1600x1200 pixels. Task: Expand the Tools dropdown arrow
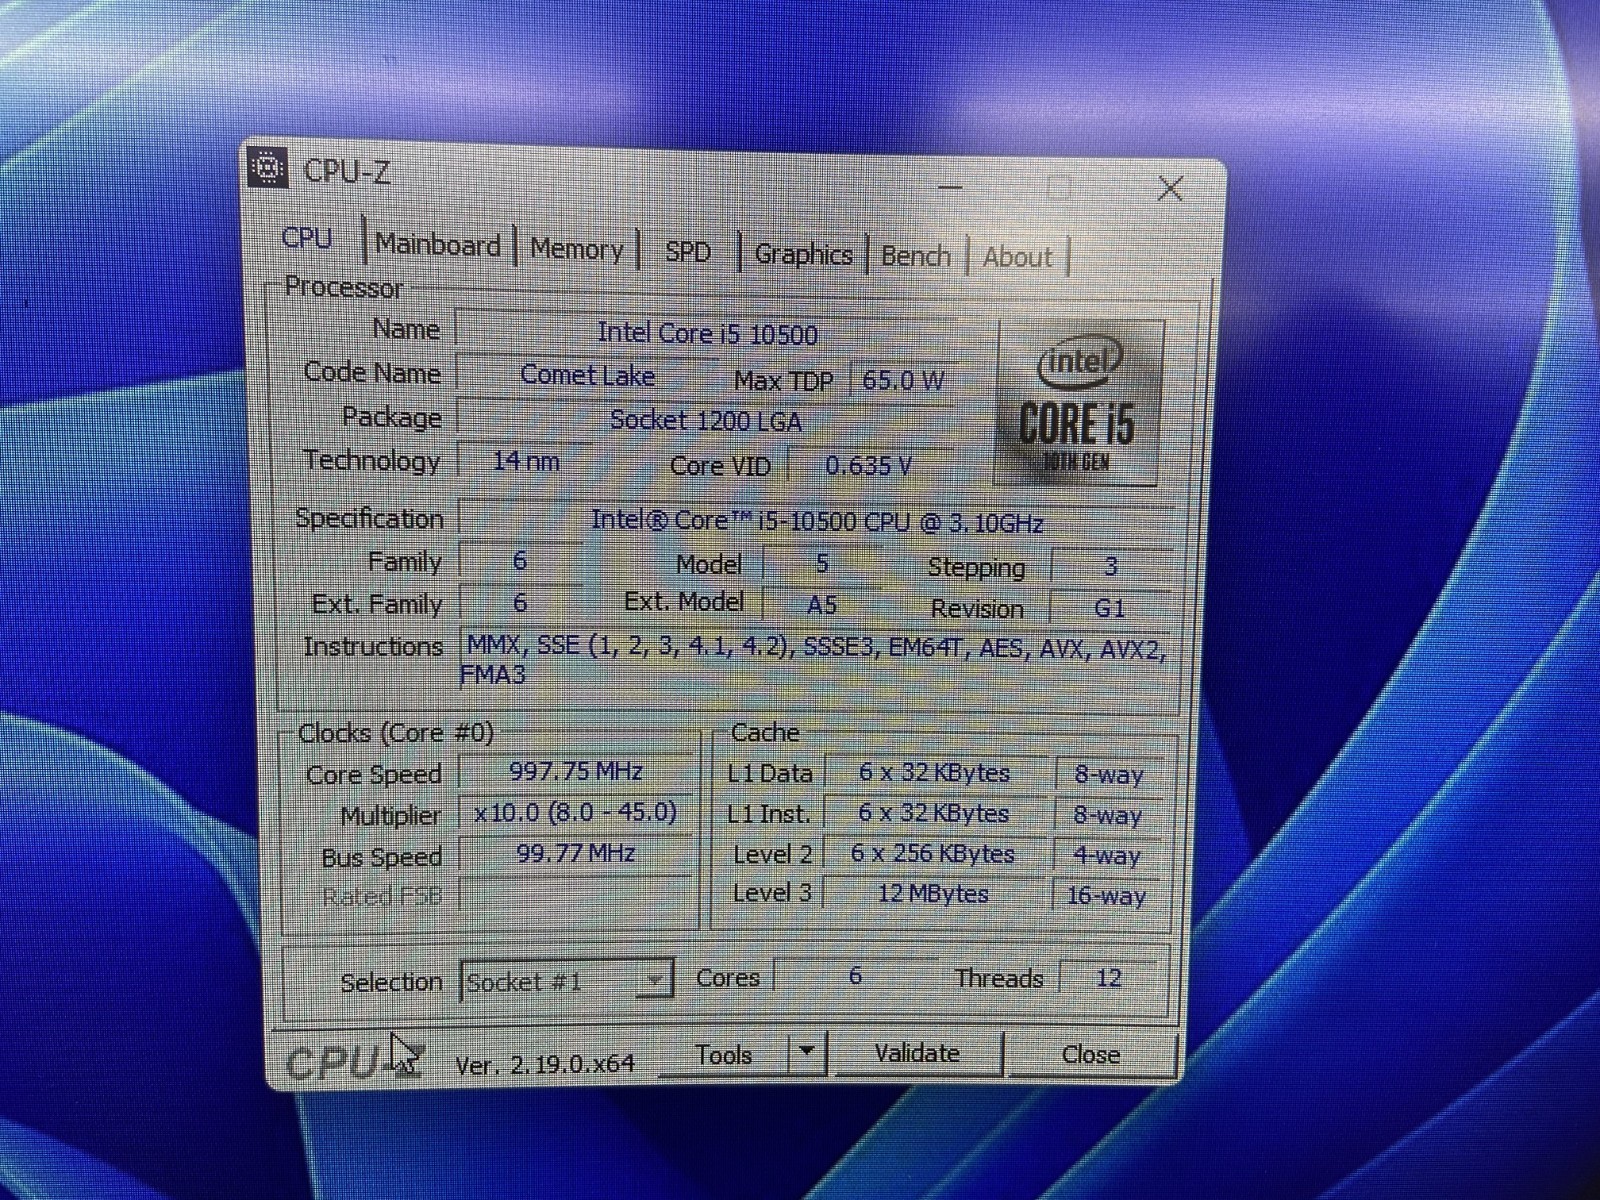[x=806, y=1053]
